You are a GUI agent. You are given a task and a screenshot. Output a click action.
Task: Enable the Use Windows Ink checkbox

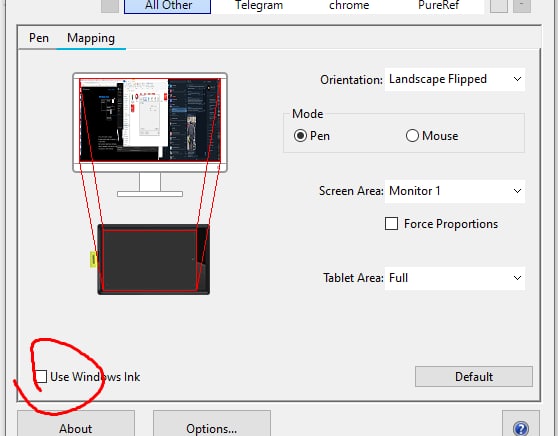pos(41,377)
